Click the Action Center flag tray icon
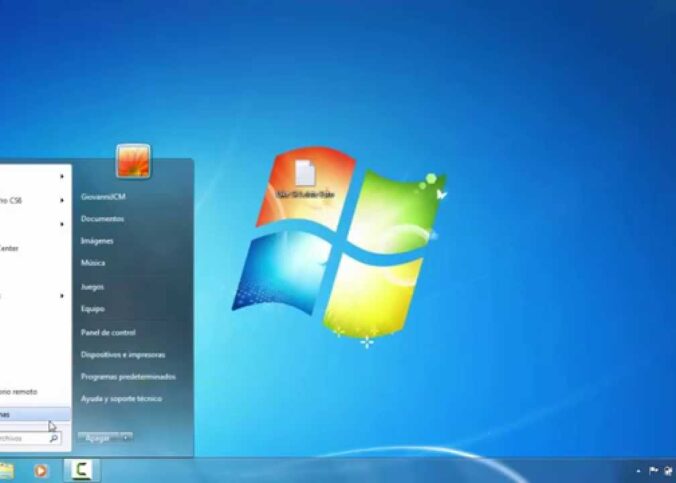676x483 pixels. click(x=654, y=471)
